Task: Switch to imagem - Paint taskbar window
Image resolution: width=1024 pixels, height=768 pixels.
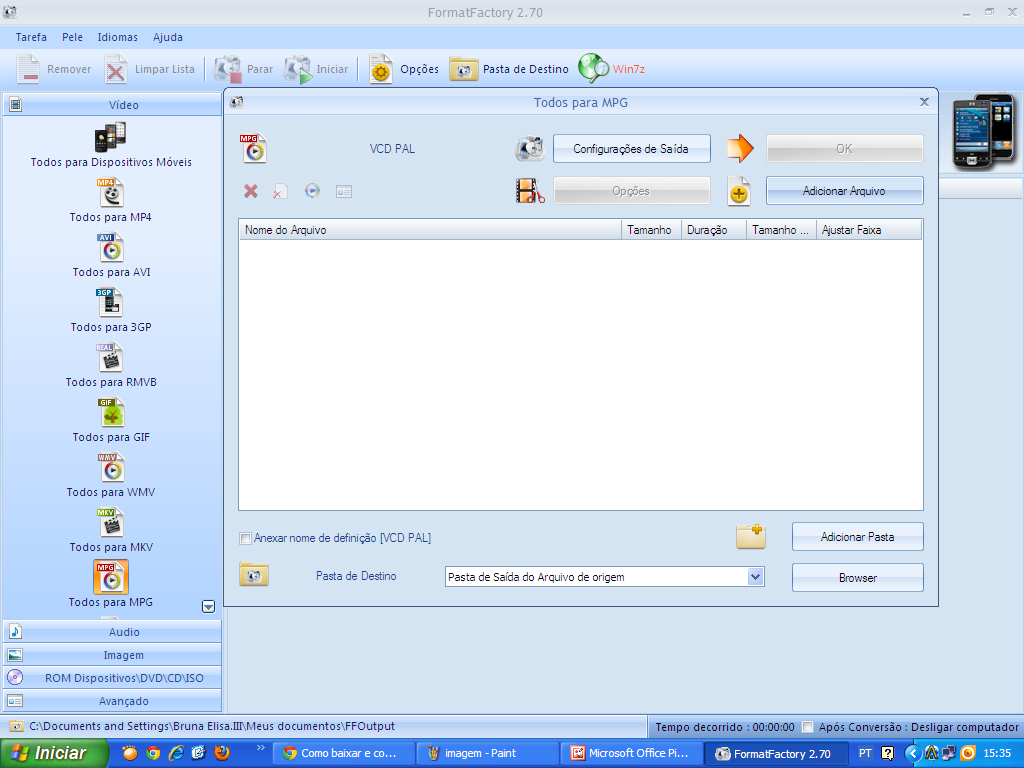Action: (487, 753)
